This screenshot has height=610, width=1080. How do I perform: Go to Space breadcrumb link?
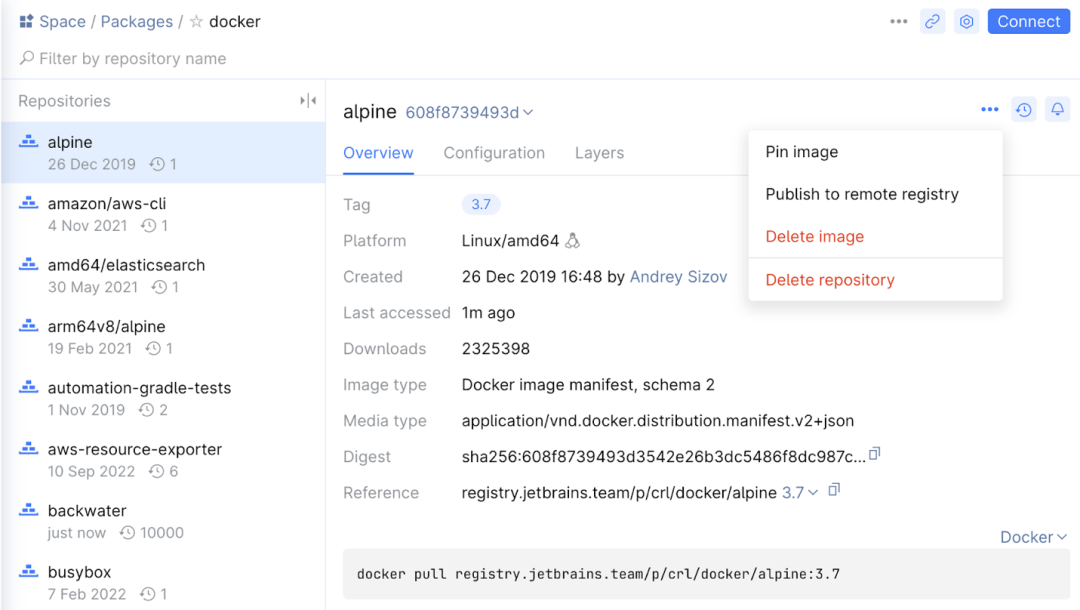click(x=62, y=21)
